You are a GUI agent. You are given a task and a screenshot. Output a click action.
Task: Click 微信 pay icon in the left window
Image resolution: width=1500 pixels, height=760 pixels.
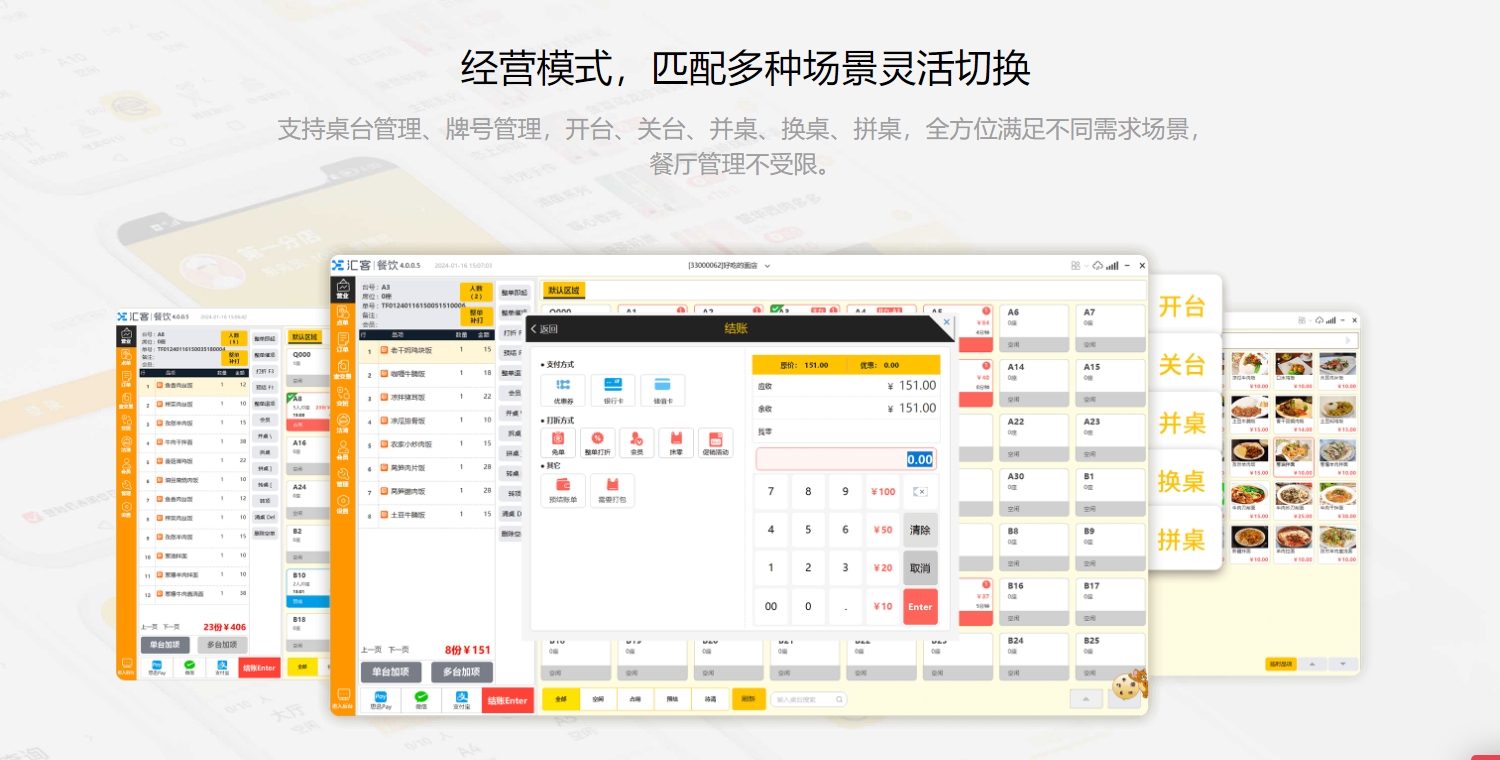pyautogui.click(x=189, y=667)
